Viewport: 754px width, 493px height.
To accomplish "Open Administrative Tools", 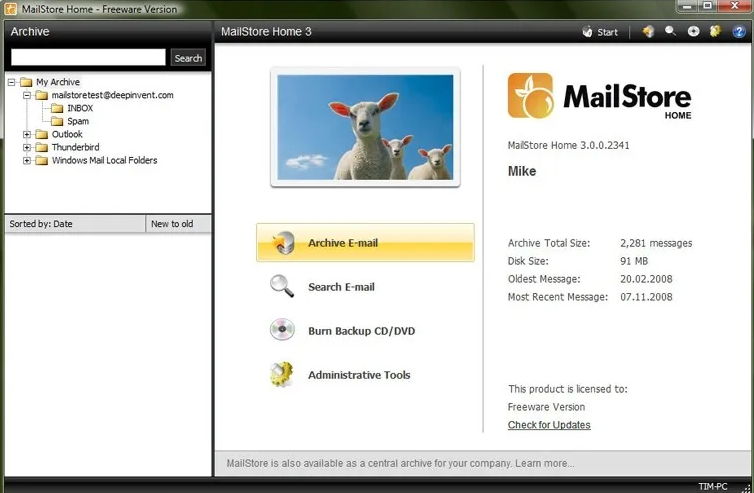I will pyautogui.click(x=359, y=375).
